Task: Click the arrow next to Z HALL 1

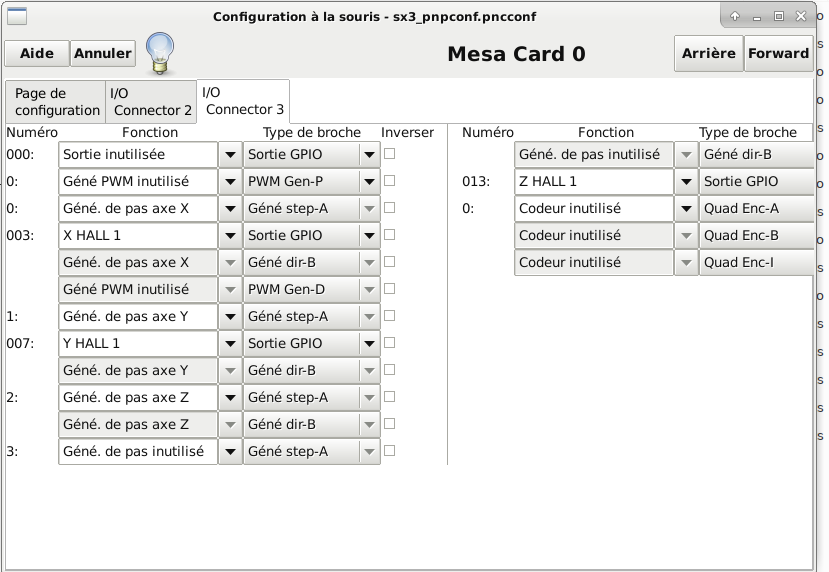Action: click(686, 182)
